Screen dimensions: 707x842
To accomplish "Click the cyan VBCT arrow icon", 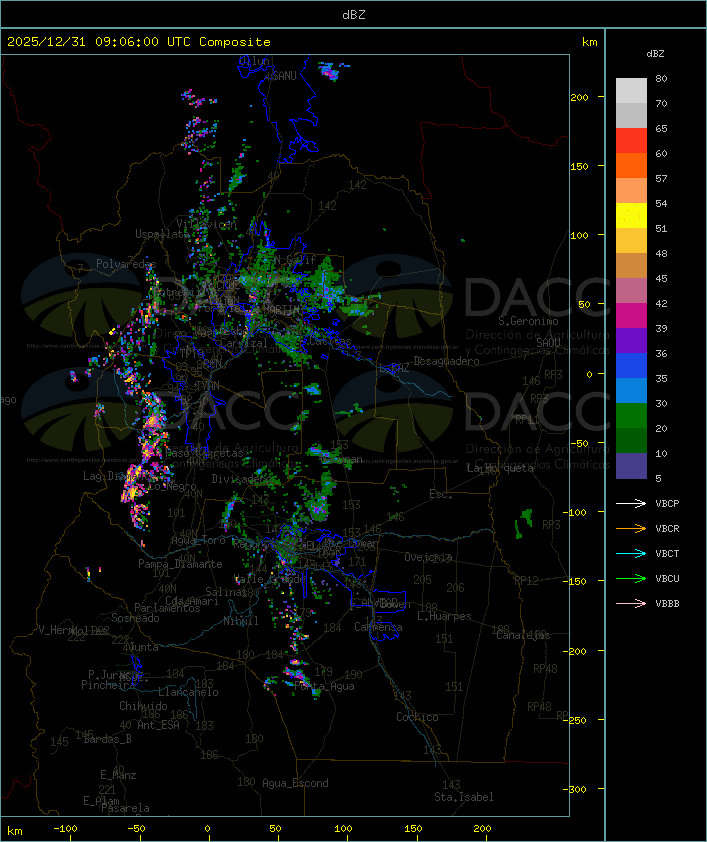I will pos(631,553).
